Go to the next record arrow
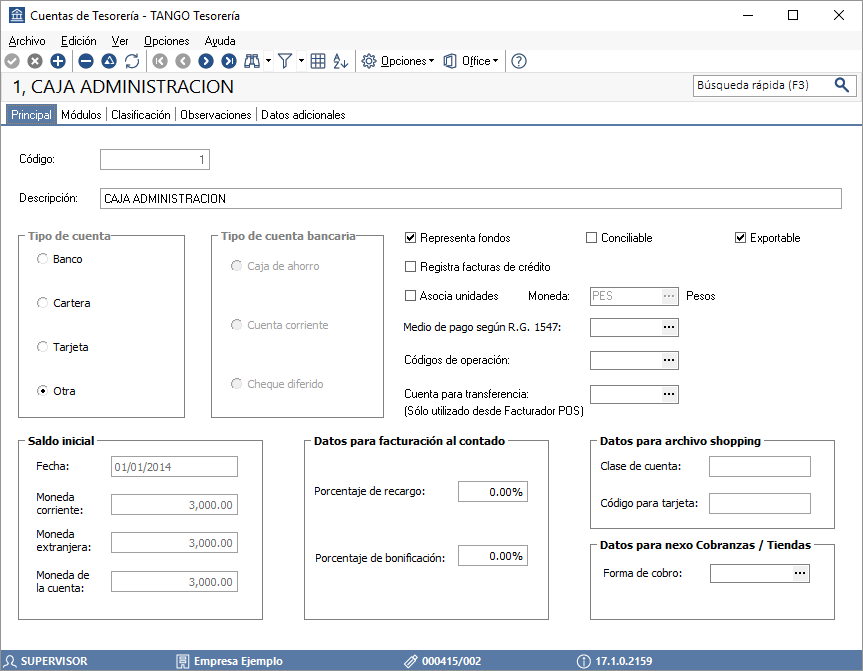The height and width of the screenshot is (671, 863). click(206, 61)
